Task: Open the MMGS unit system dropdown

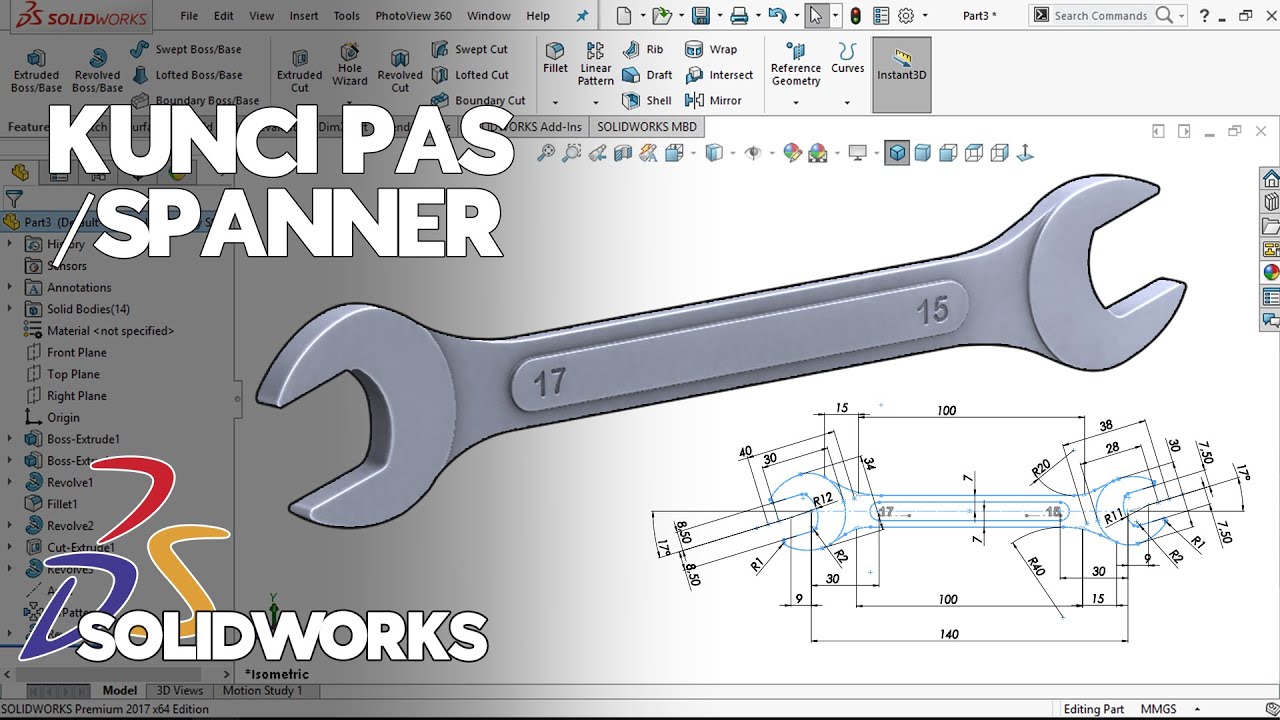Action: [x=1197, y=709]
